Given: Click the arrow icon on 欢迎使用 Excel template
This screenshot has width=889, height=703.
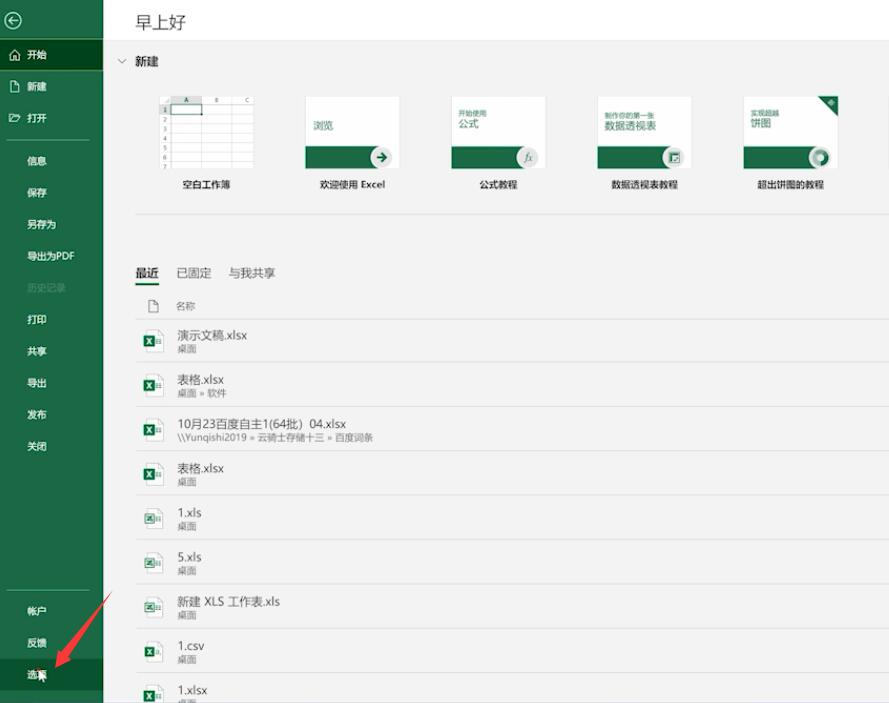Looking at the screenshot, I should coord(382,157).
